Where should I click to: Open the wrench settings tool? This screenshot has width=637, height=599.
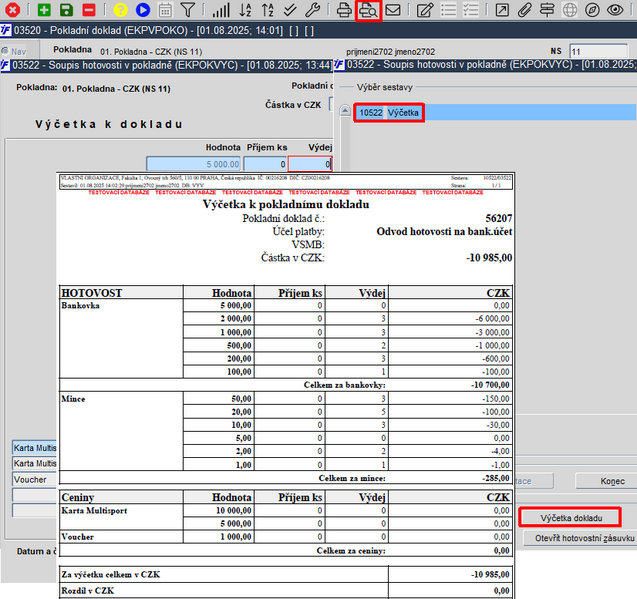point(312,11)
